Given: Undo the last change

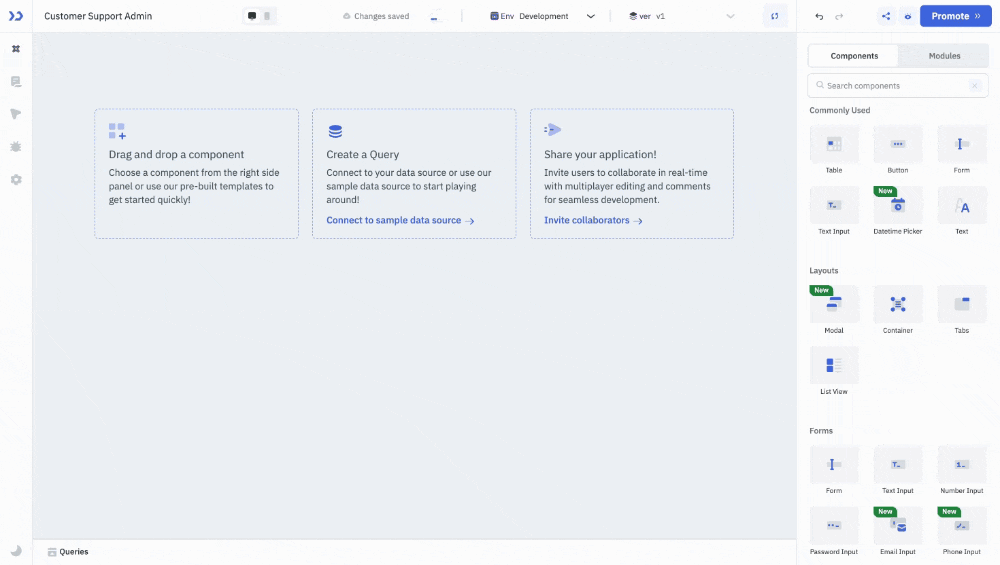Looking at the screenshot, I should 819,16.
